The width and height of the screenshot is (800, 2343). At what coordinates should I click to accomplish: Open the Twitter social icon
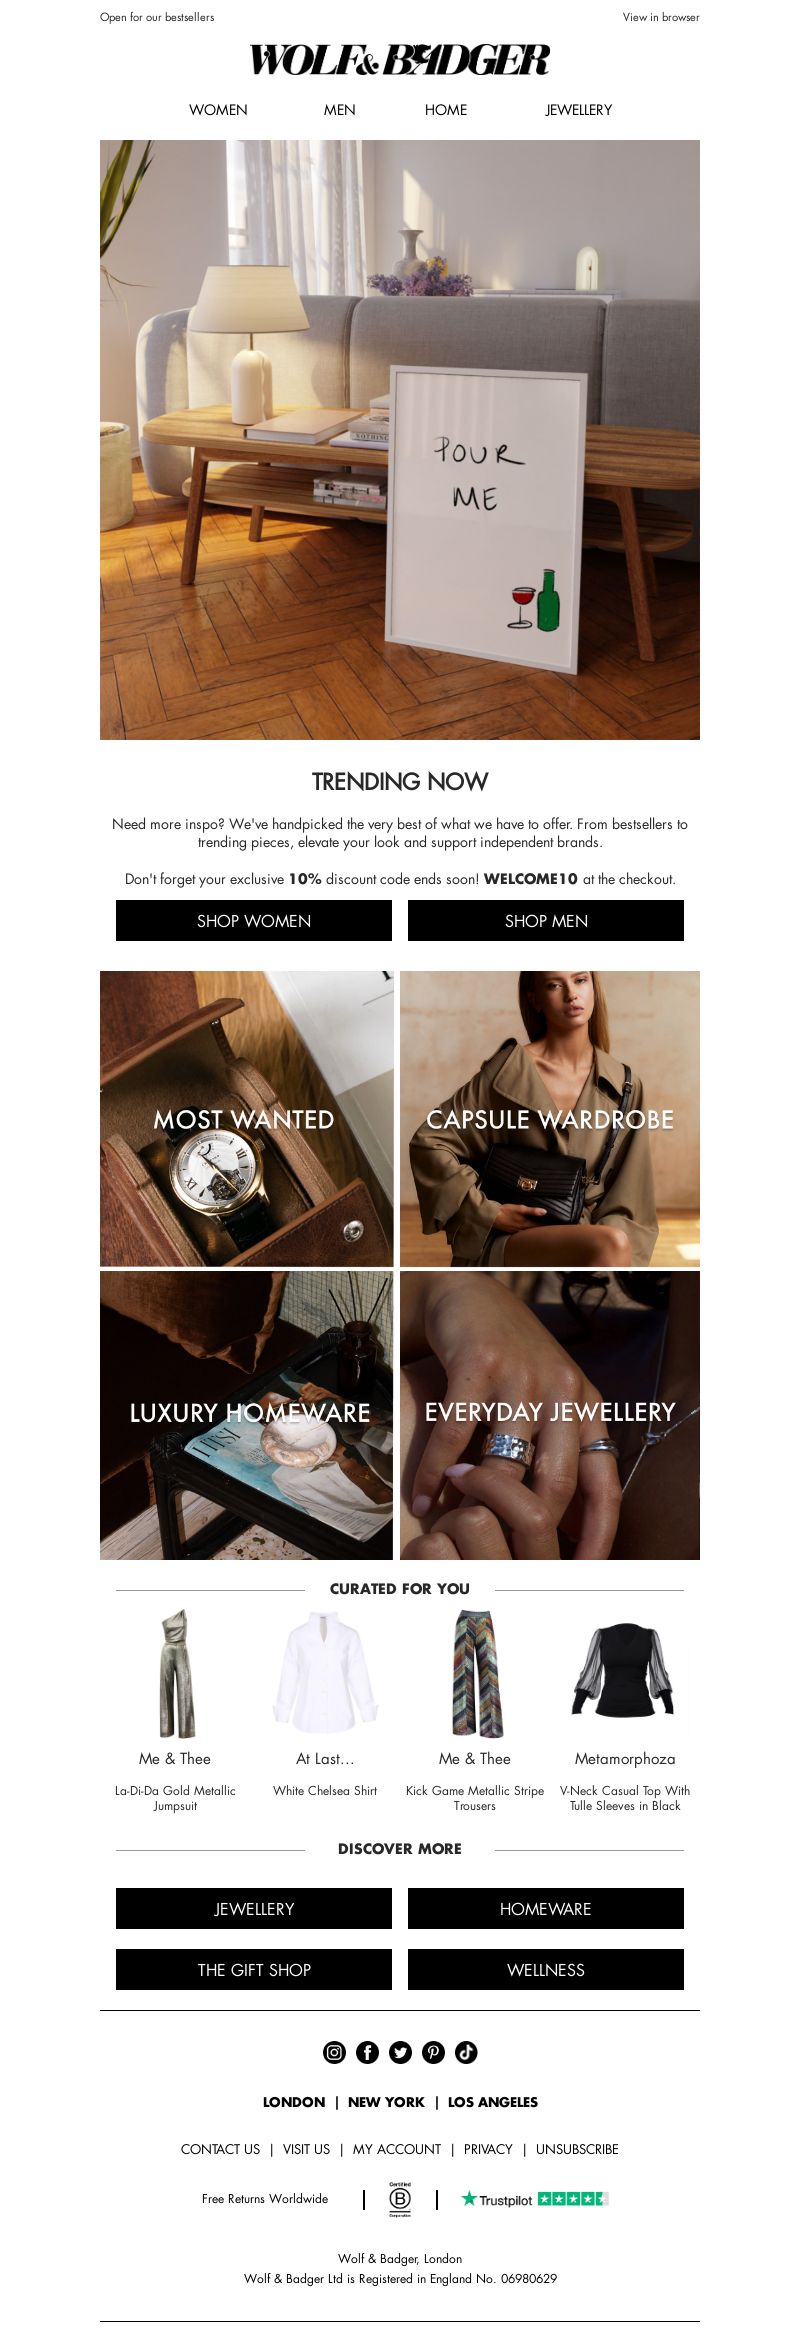pos(400,2052)
